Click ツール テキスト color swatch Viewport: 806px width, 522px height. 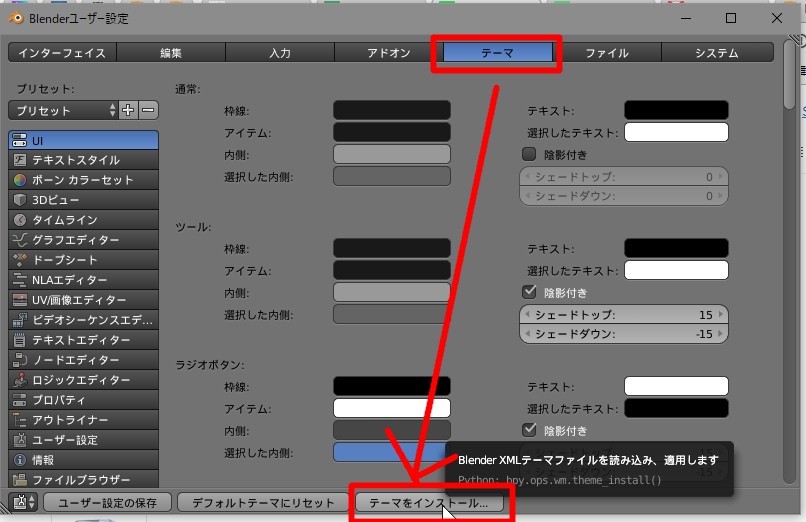[x=676, y=248]
